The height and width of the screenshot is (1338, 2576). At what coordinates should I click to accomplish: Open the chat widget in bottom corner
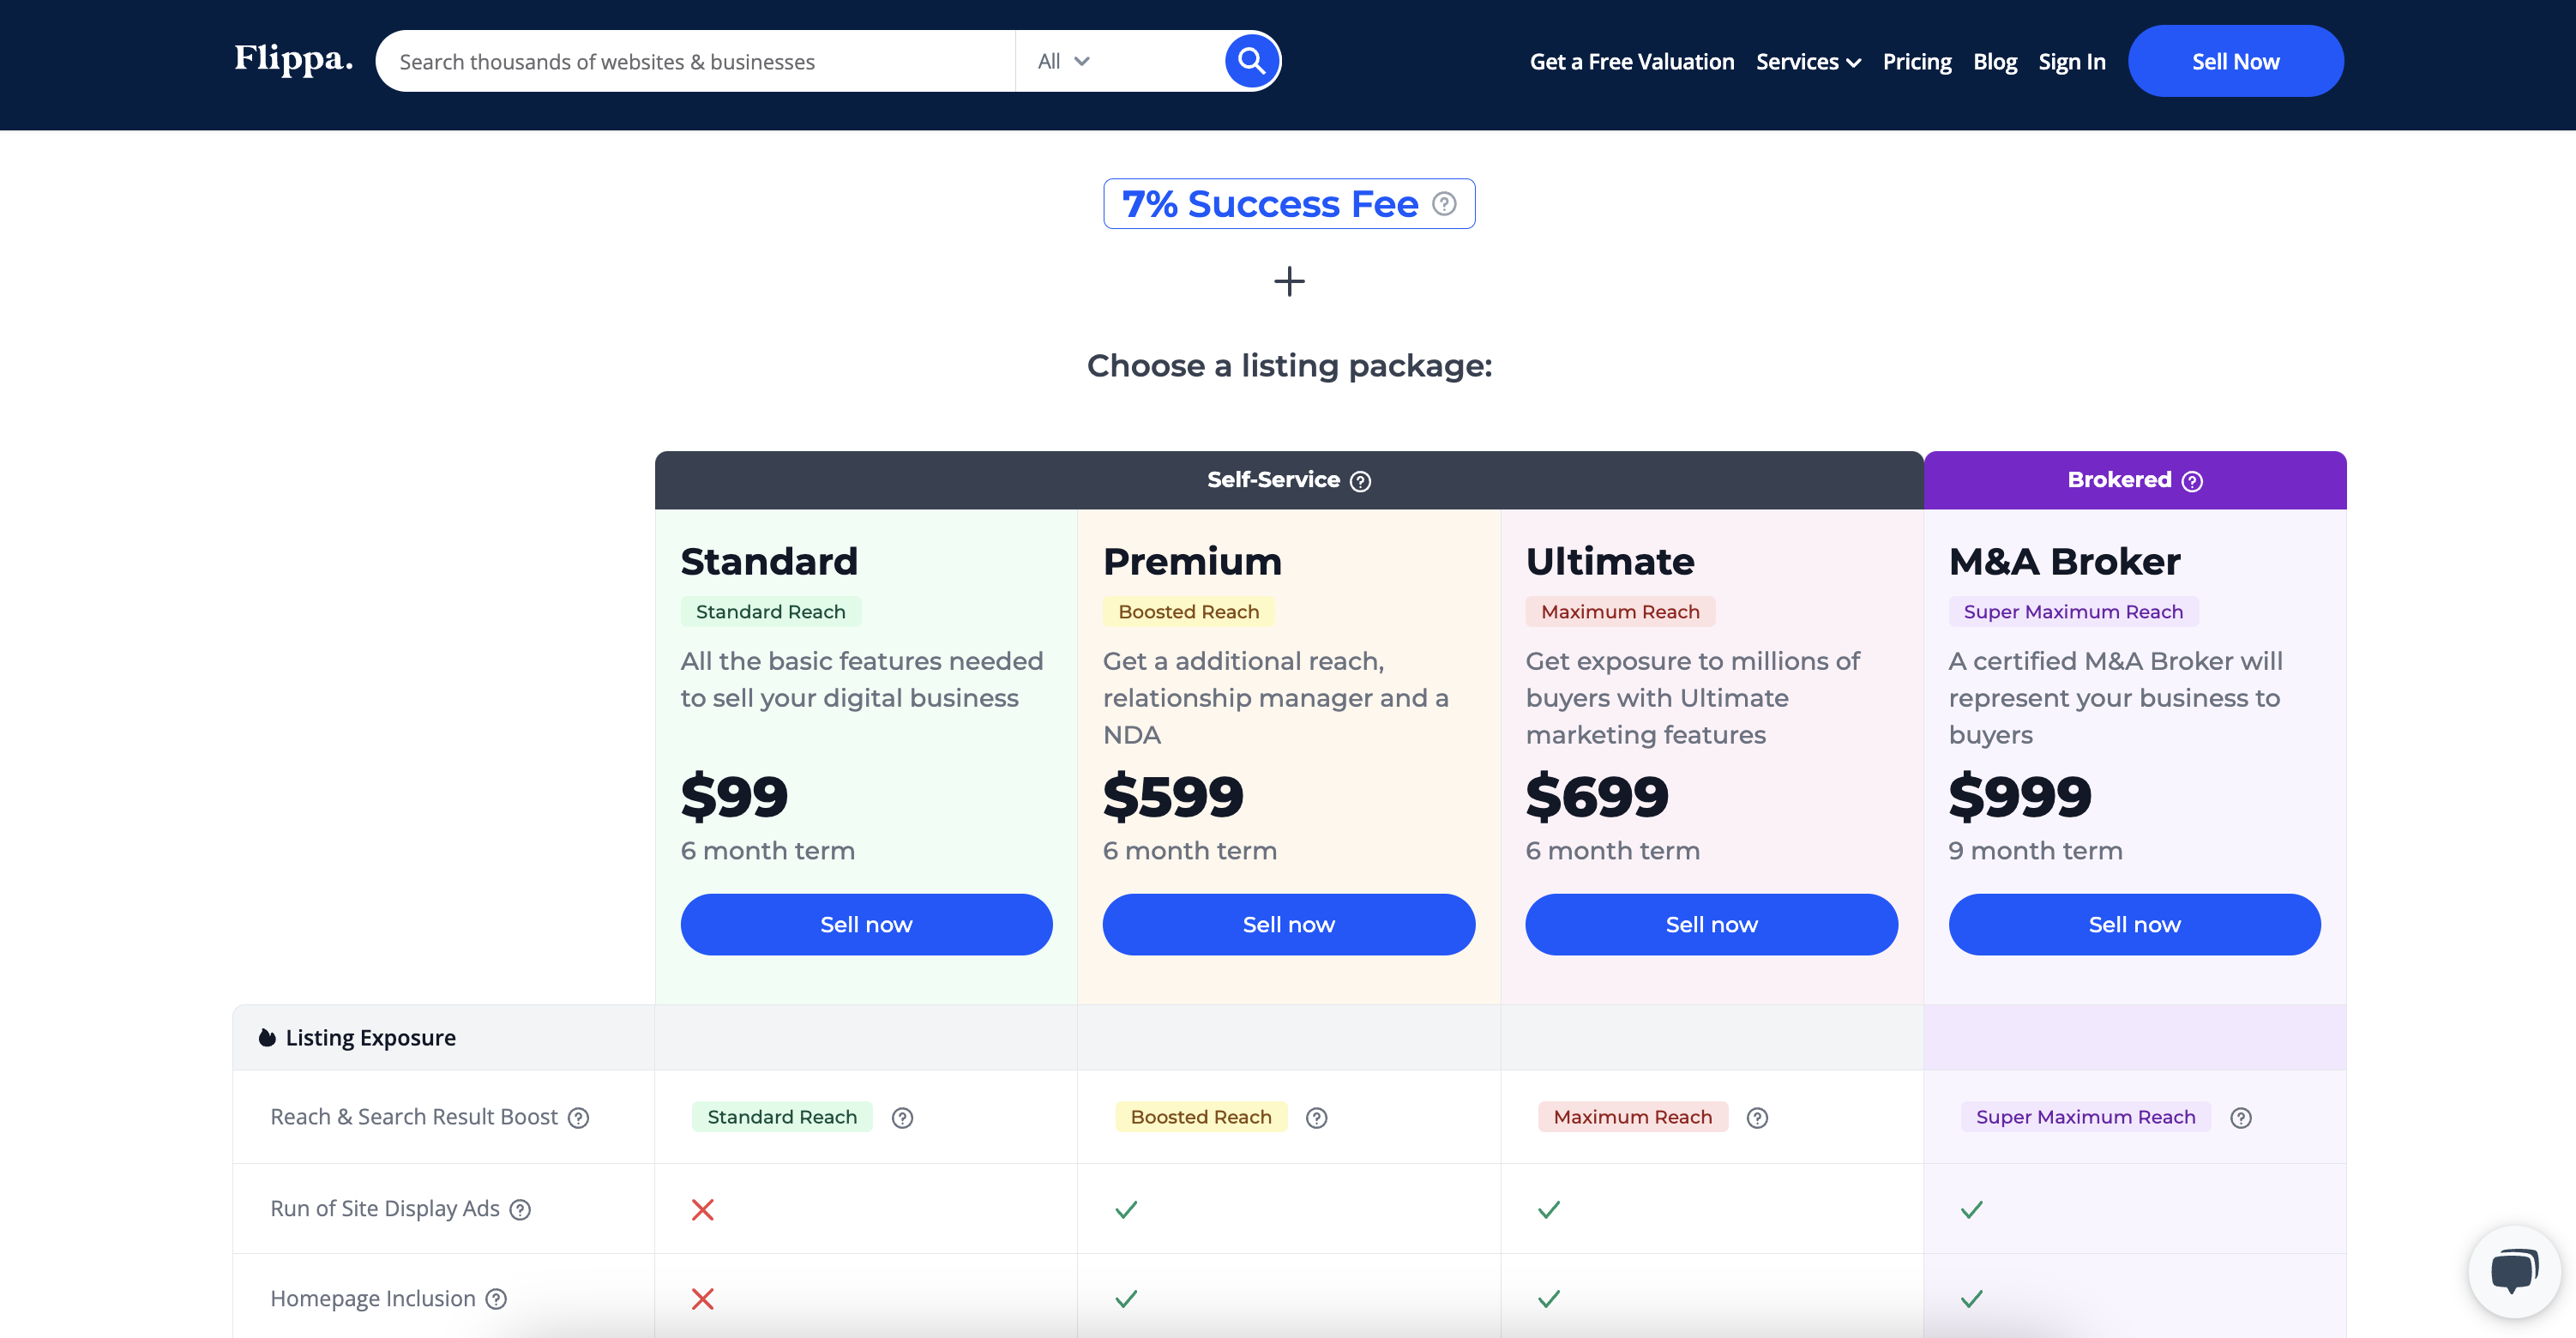[2513, 1270]
